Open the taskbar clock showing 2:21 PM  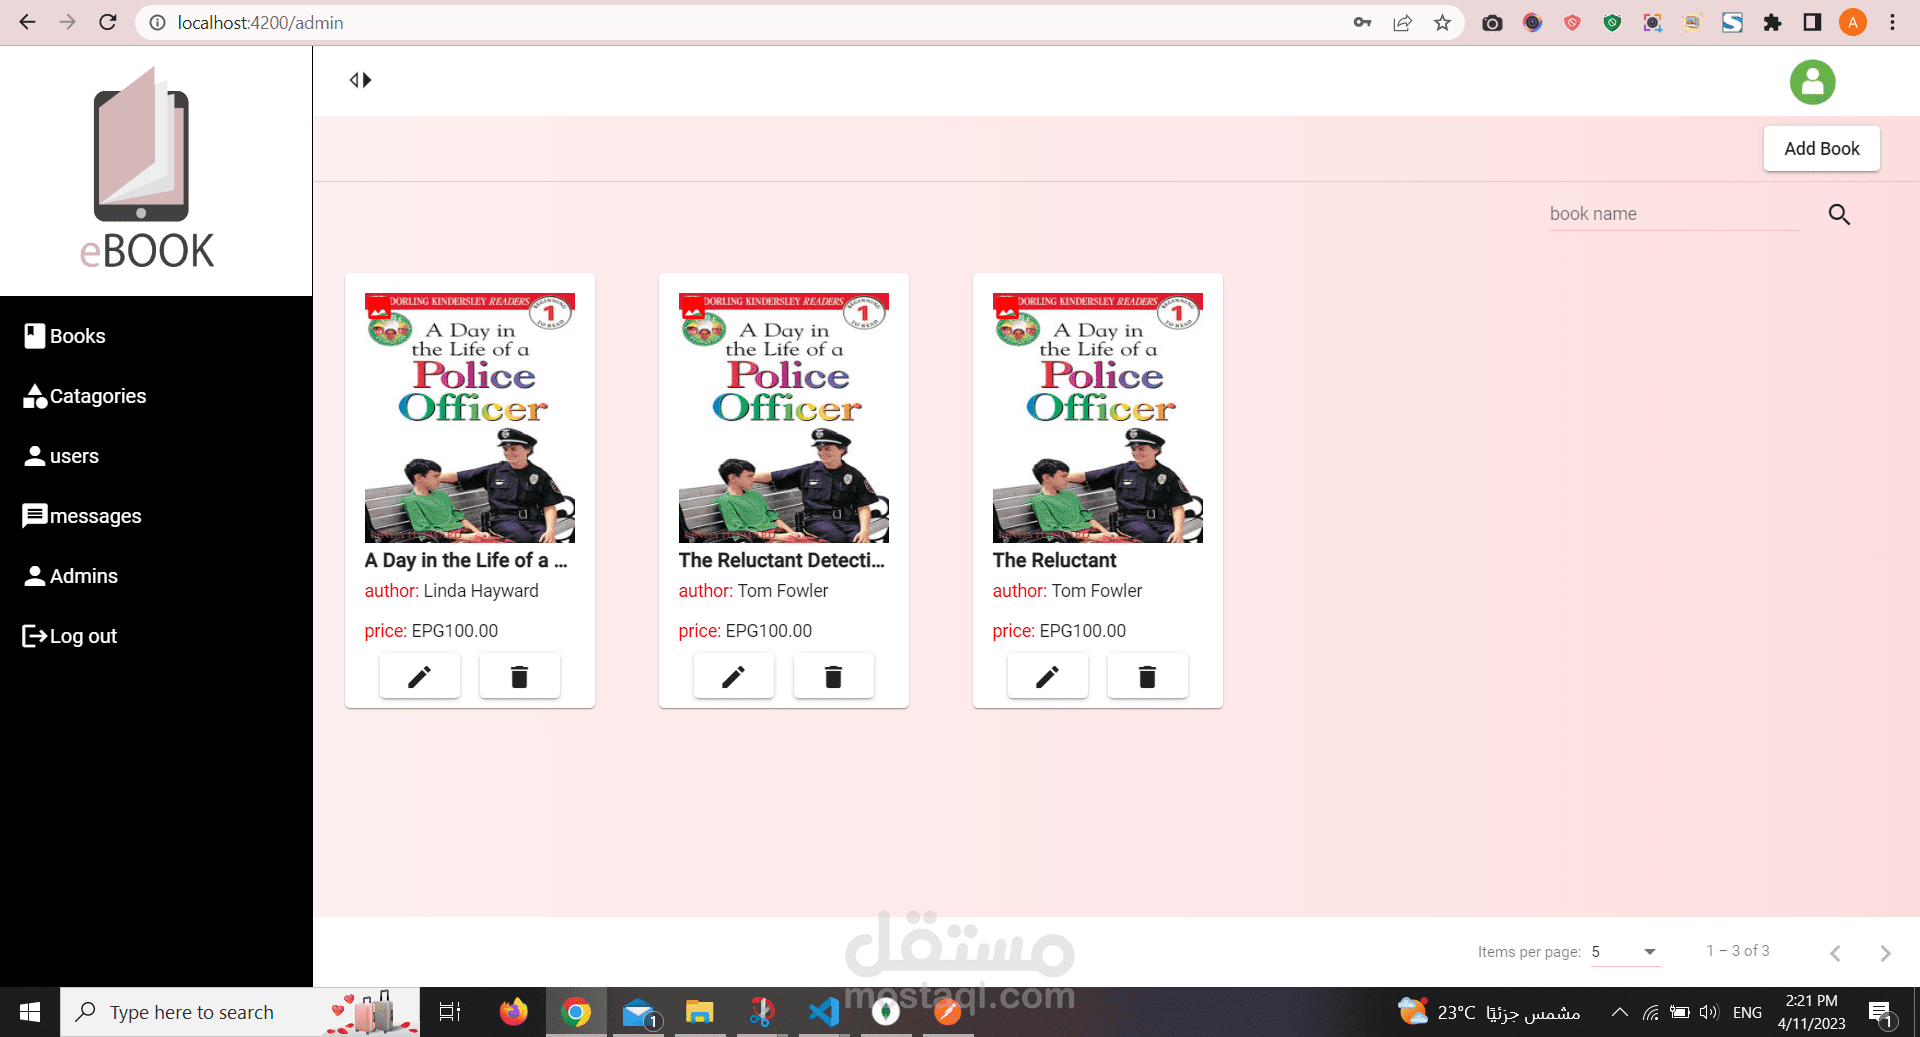[x=1811, y=1012]
